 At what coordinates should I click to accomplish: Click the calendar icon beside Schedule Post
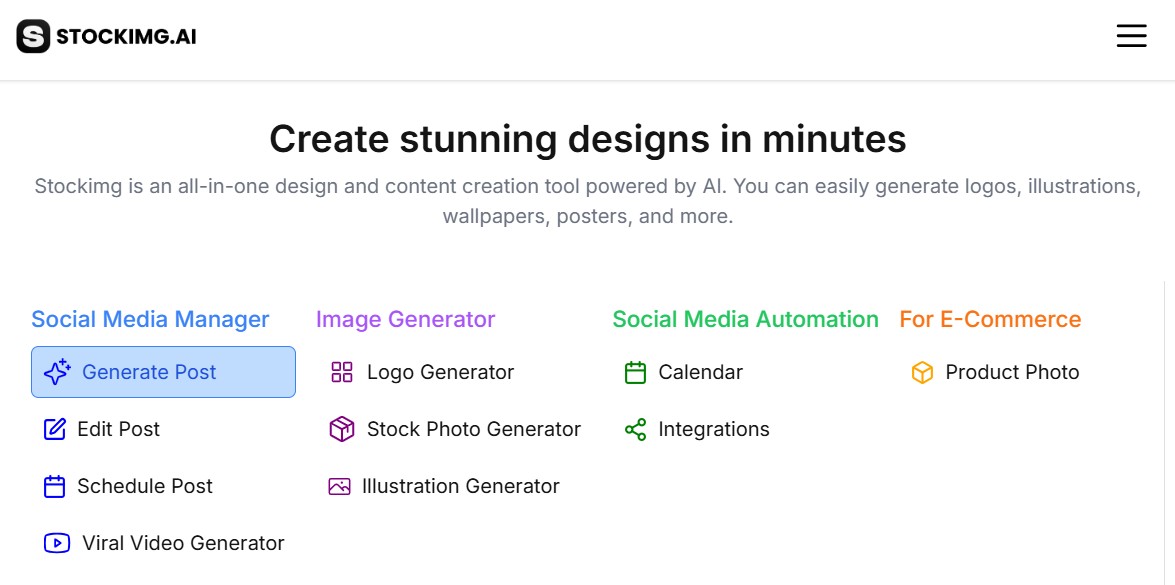[55, 486]
